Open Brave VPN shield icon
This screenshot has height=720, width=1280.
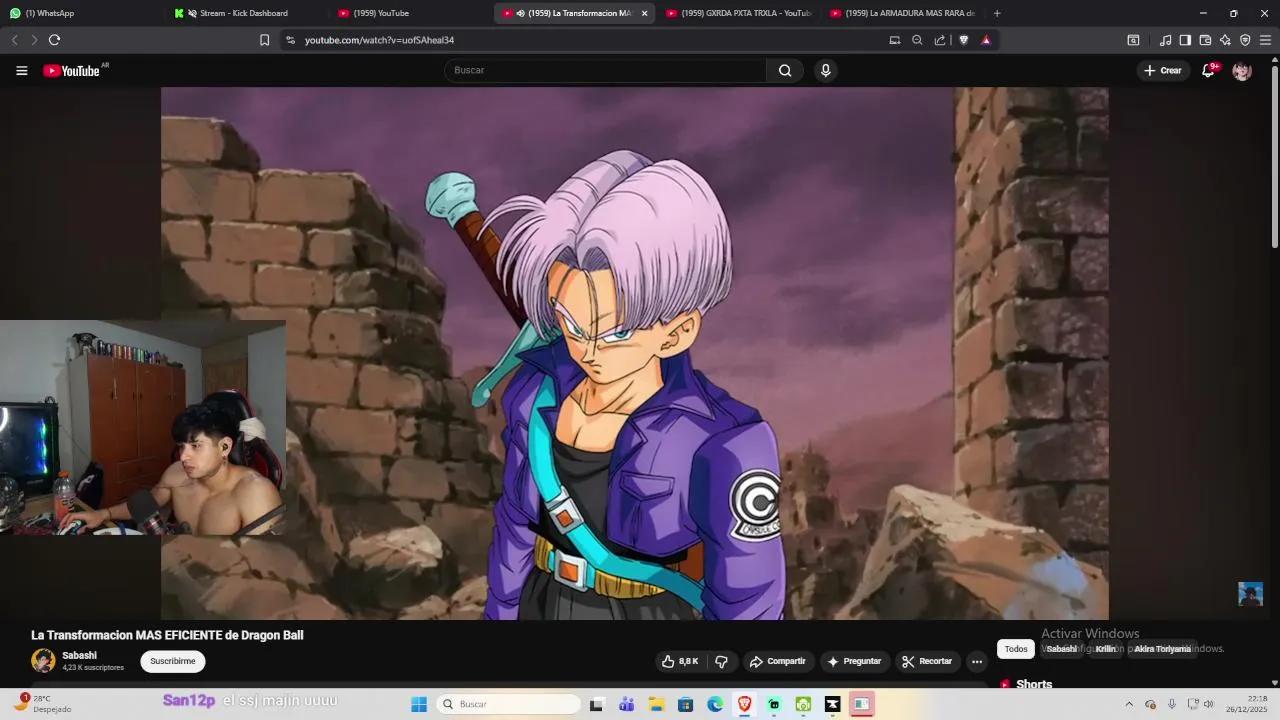[x=1245, y=40]
